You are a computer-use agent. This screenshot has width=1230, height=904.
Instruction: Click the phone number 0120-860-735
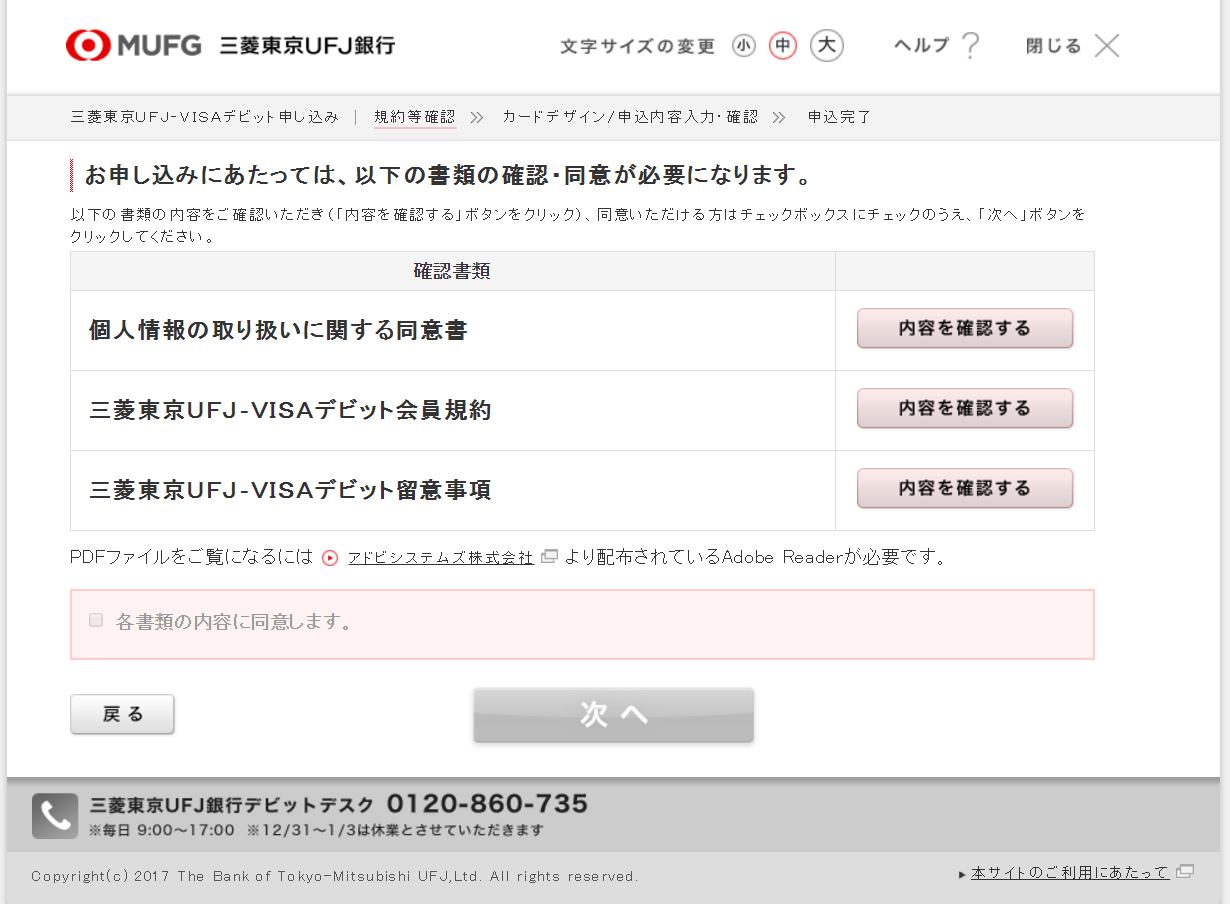(x=488, y=804)
